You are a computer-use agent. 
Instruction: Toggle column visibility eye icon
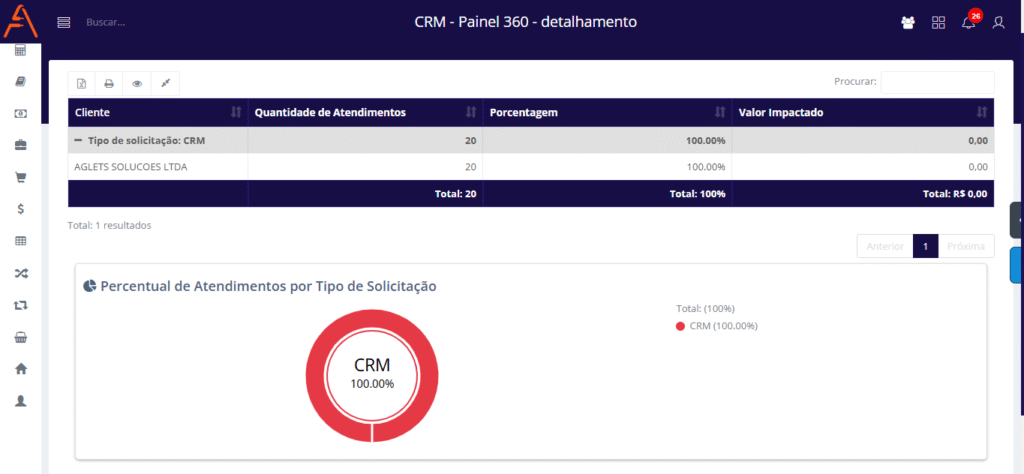tap(137, 83)
